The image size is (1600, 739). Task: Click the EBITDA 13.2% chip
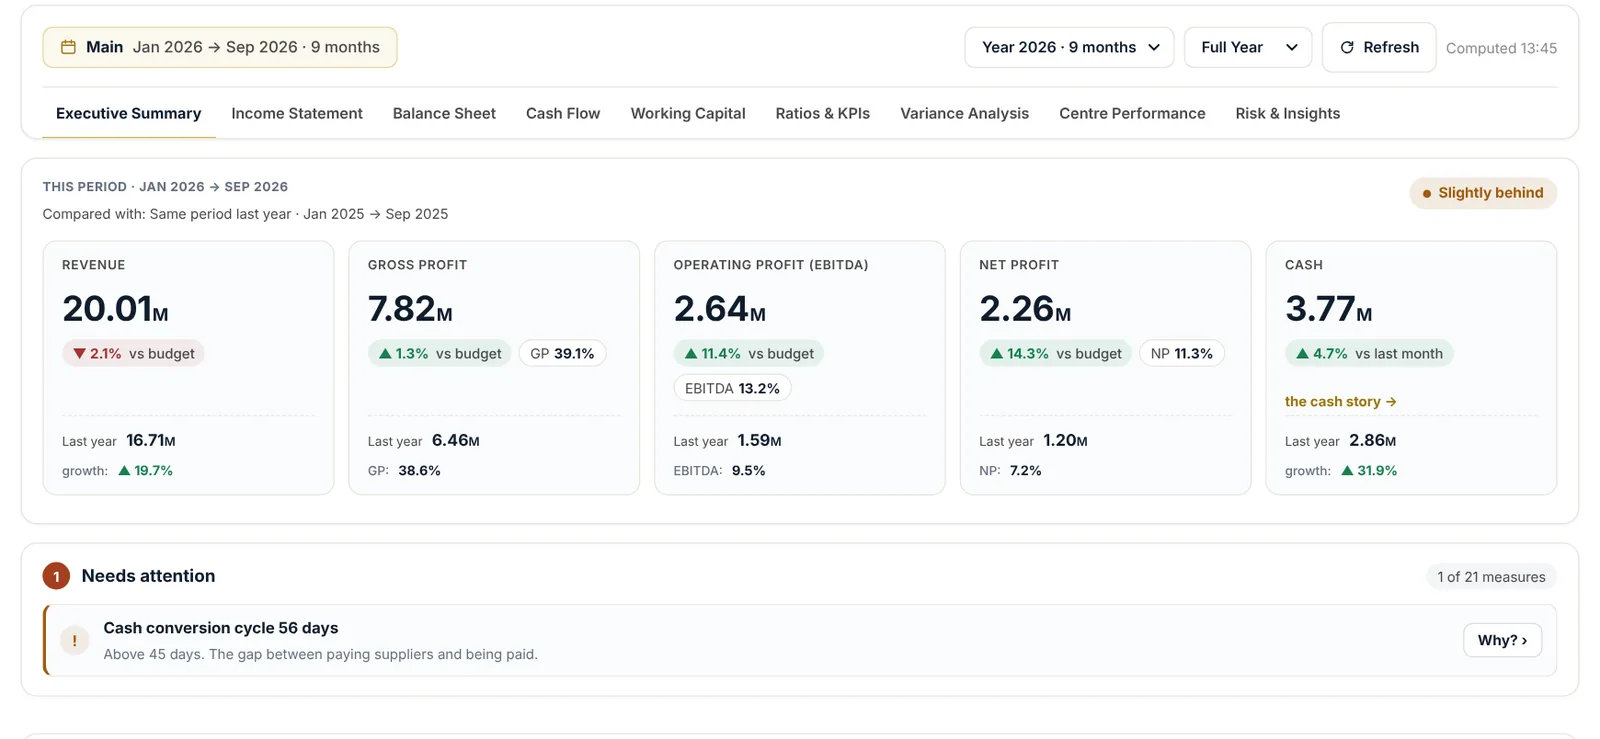click(x=732, y=388)
